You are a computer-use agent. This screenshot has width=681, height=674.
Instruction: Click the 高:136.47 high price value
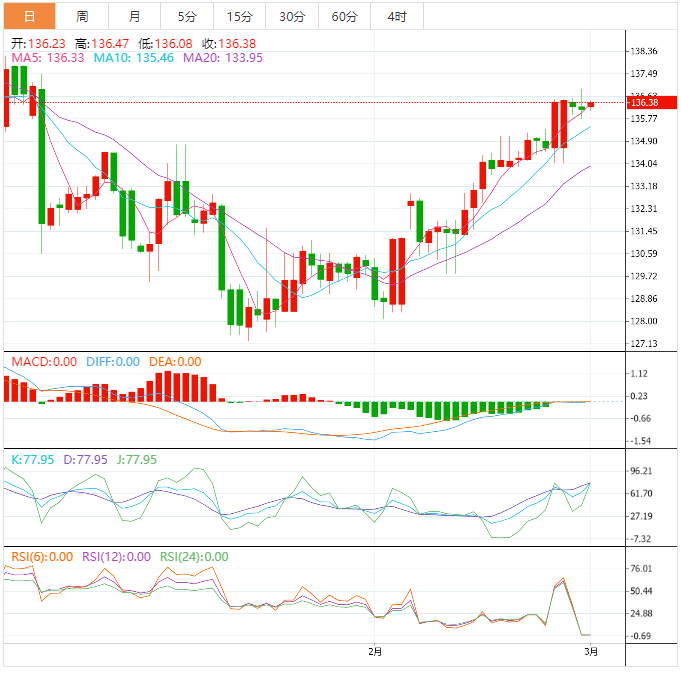(102, 43)
